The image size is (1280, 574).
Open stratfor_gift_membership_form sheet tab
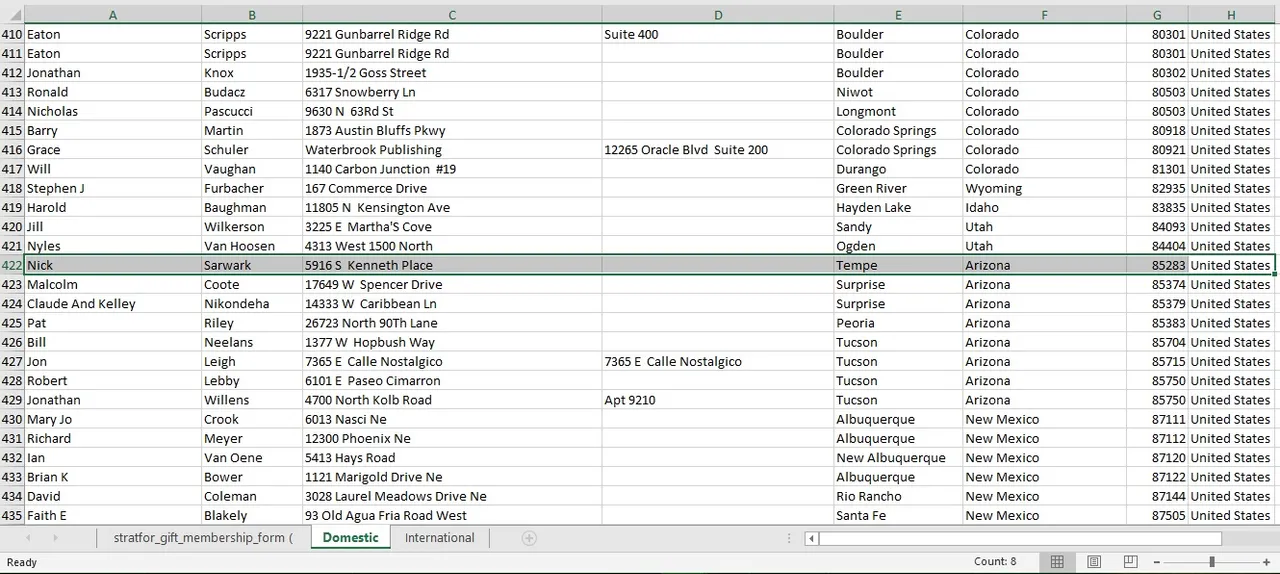[x=203, y=538]
